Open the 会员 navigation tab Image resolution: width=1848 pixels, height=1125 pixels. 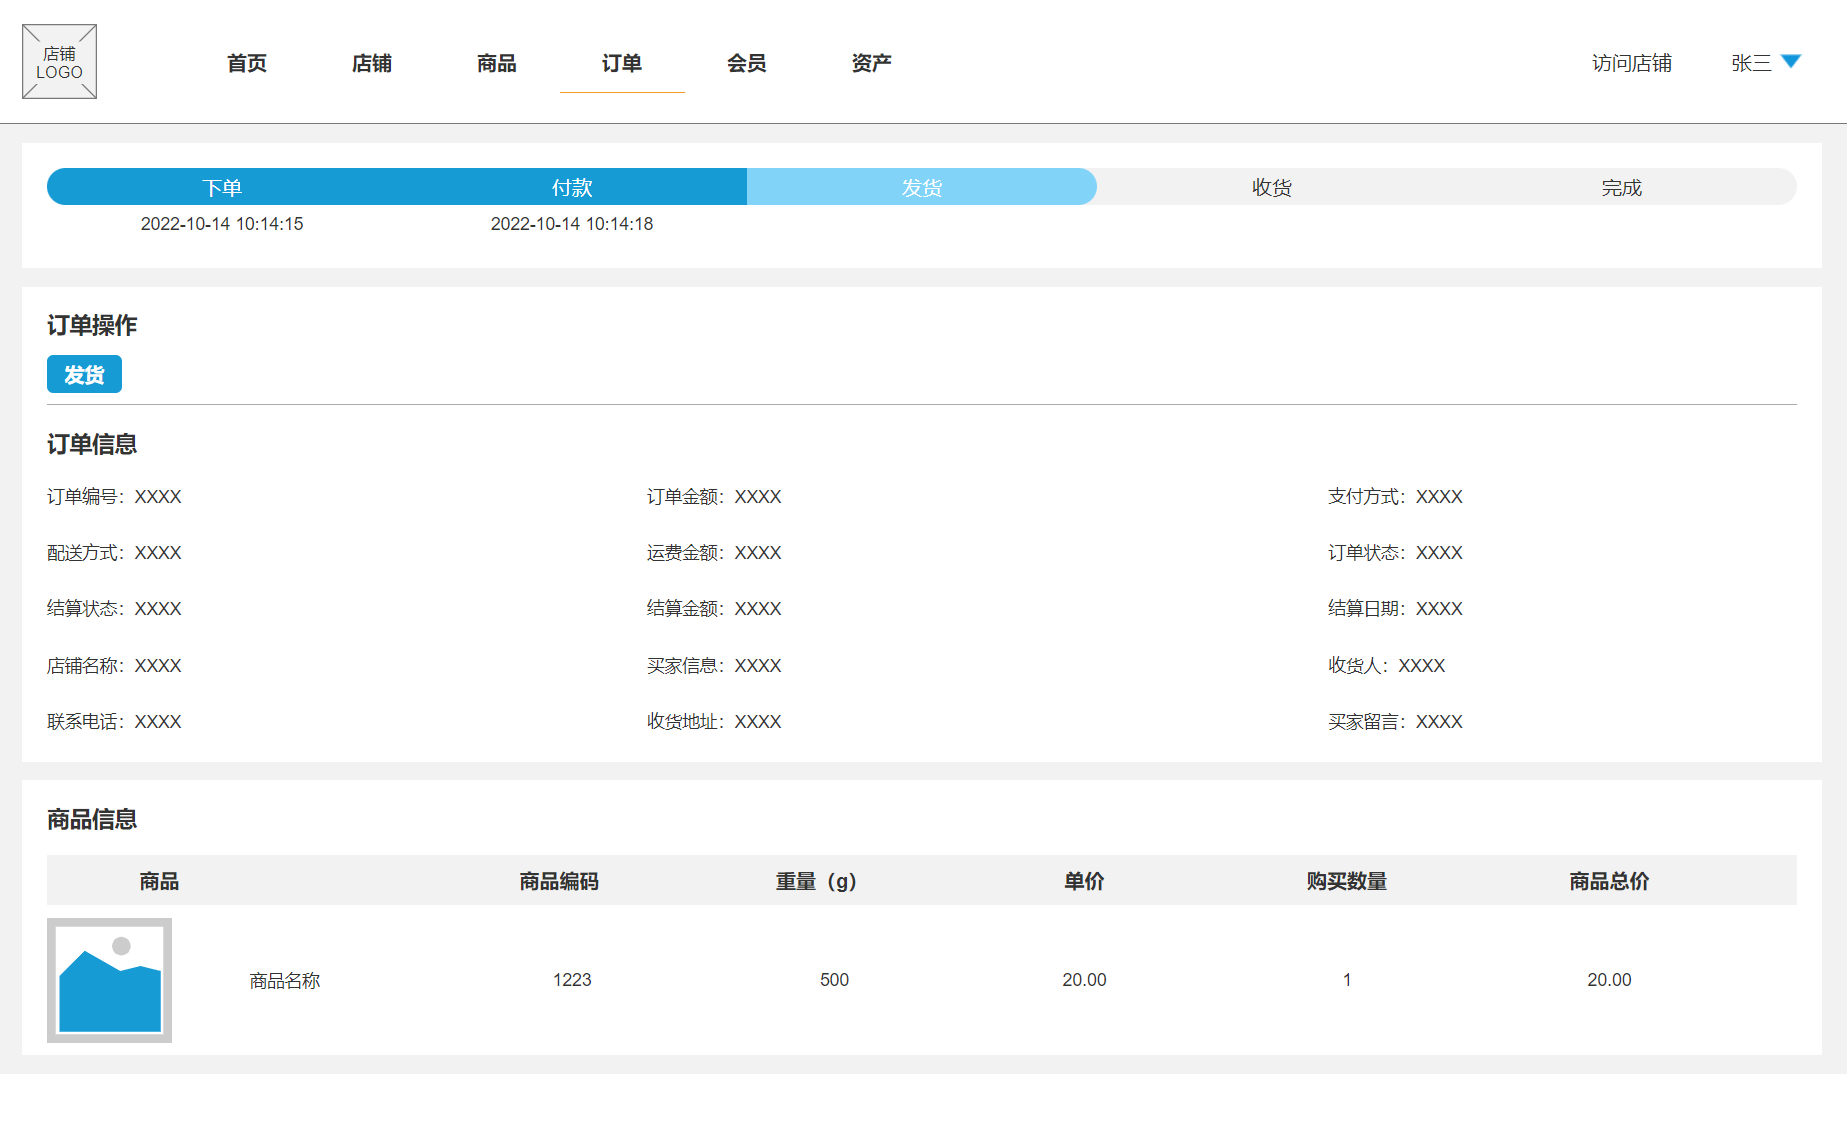coord(747,63)
